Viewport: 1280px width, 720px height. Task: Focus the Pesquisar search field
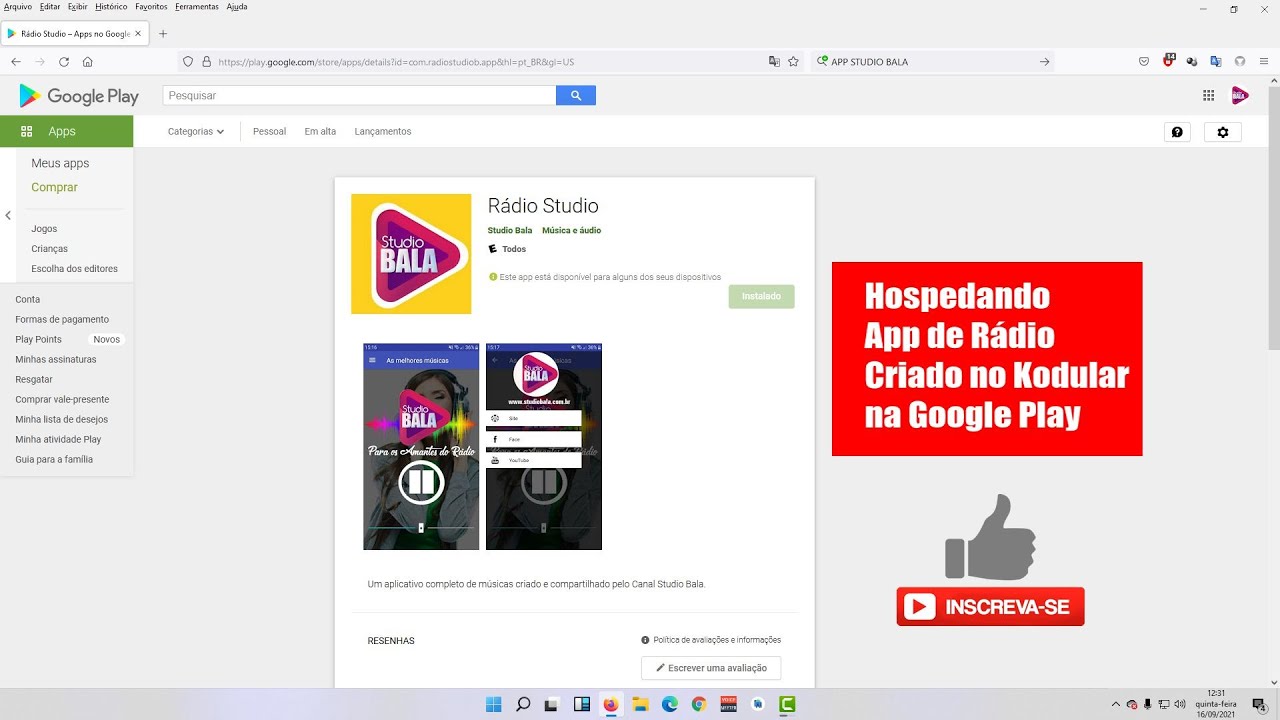point(359,95)
